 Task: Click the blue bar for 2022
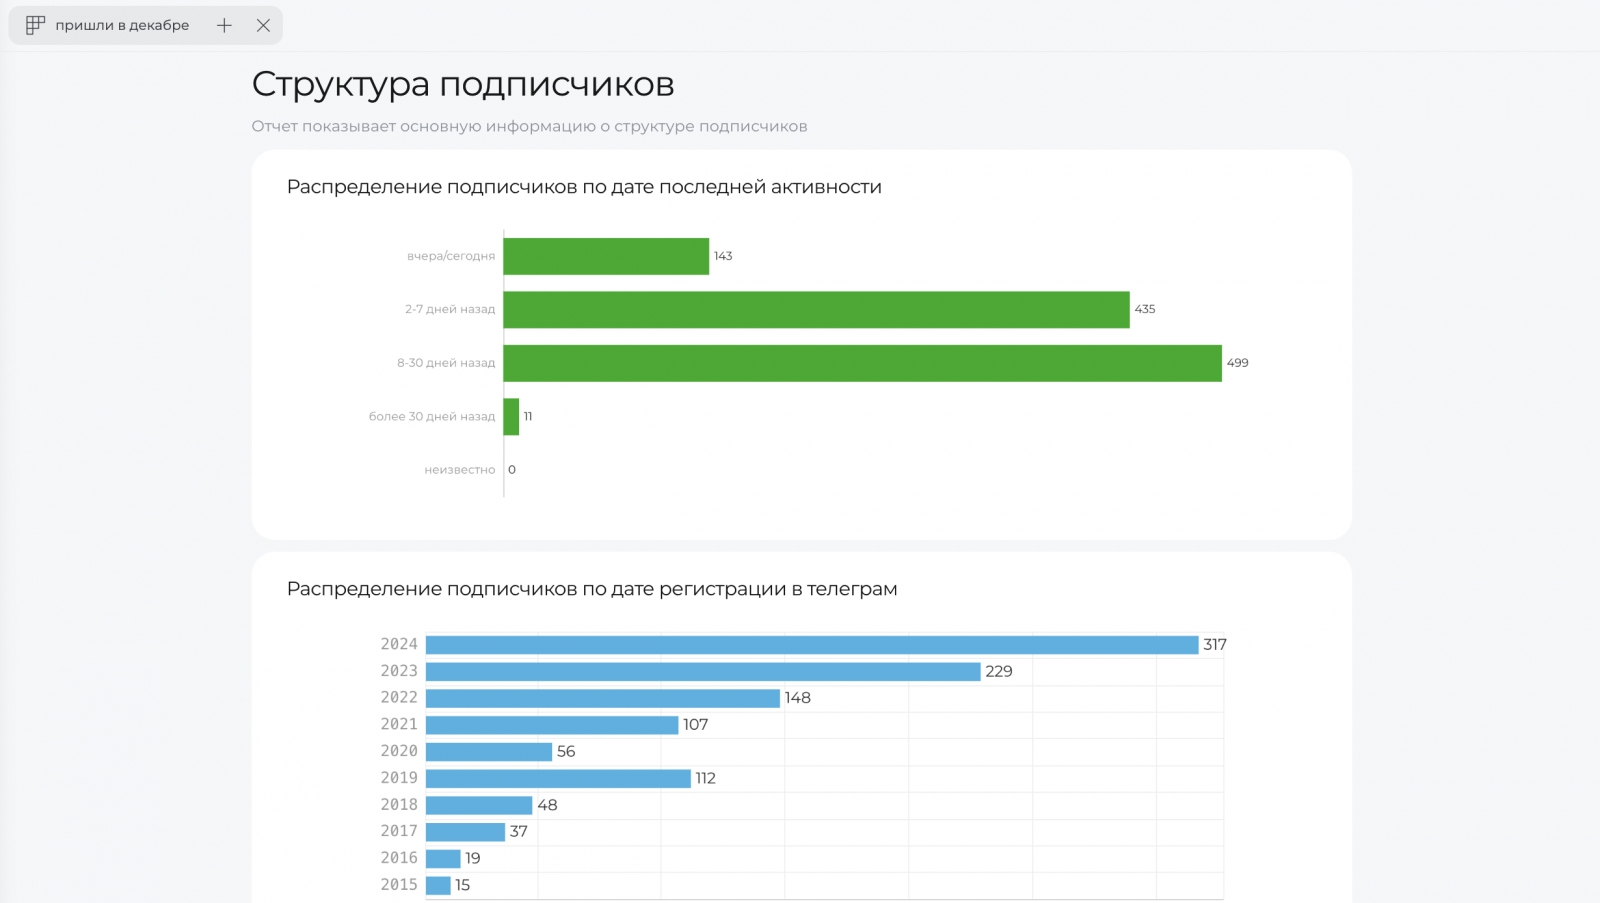(603, 698)
